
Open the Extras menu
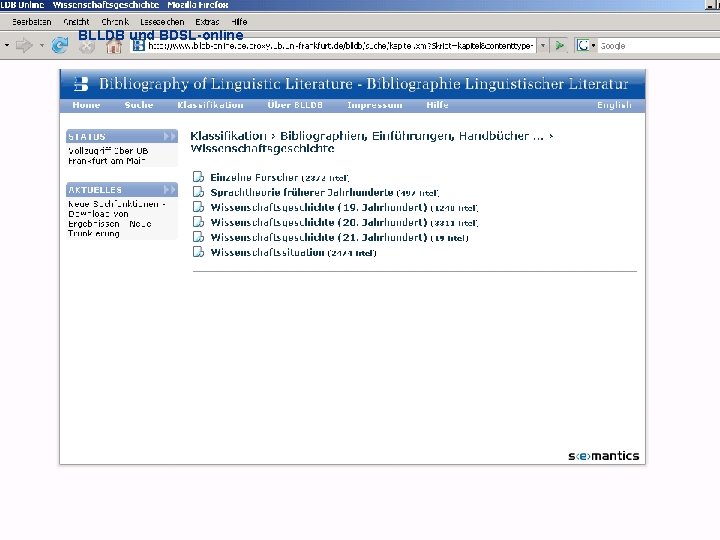(x=207, y=22)
